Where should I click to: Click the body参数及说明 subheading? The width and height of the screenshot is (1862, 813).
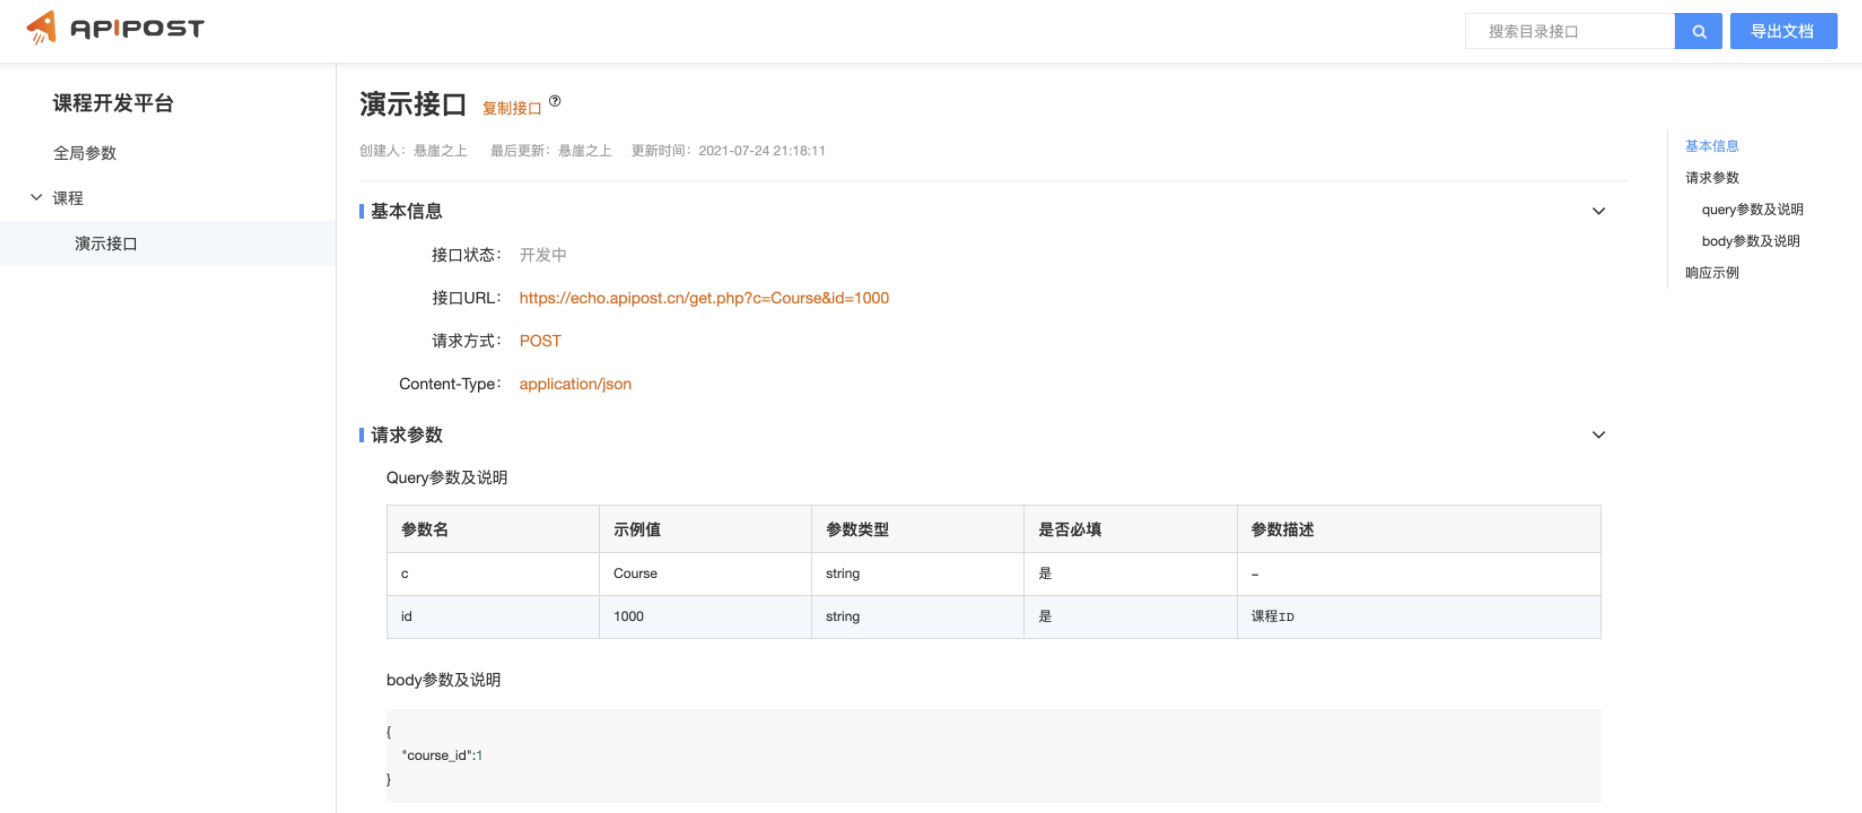443,680
